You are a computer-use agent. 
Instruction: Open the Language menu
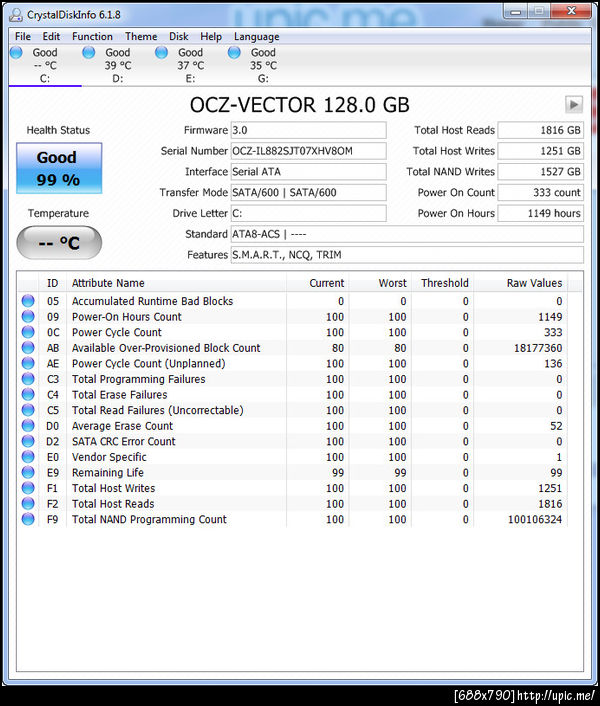[x=257, y=36]
